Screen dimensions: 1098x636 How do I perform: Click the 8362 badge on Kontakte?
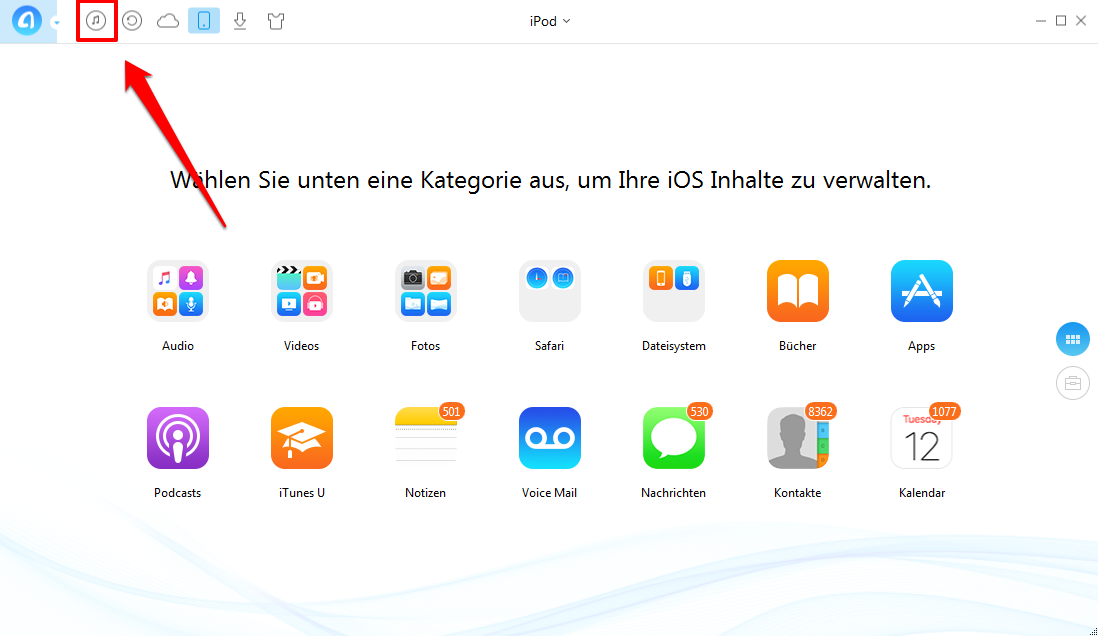pos(820,412)
